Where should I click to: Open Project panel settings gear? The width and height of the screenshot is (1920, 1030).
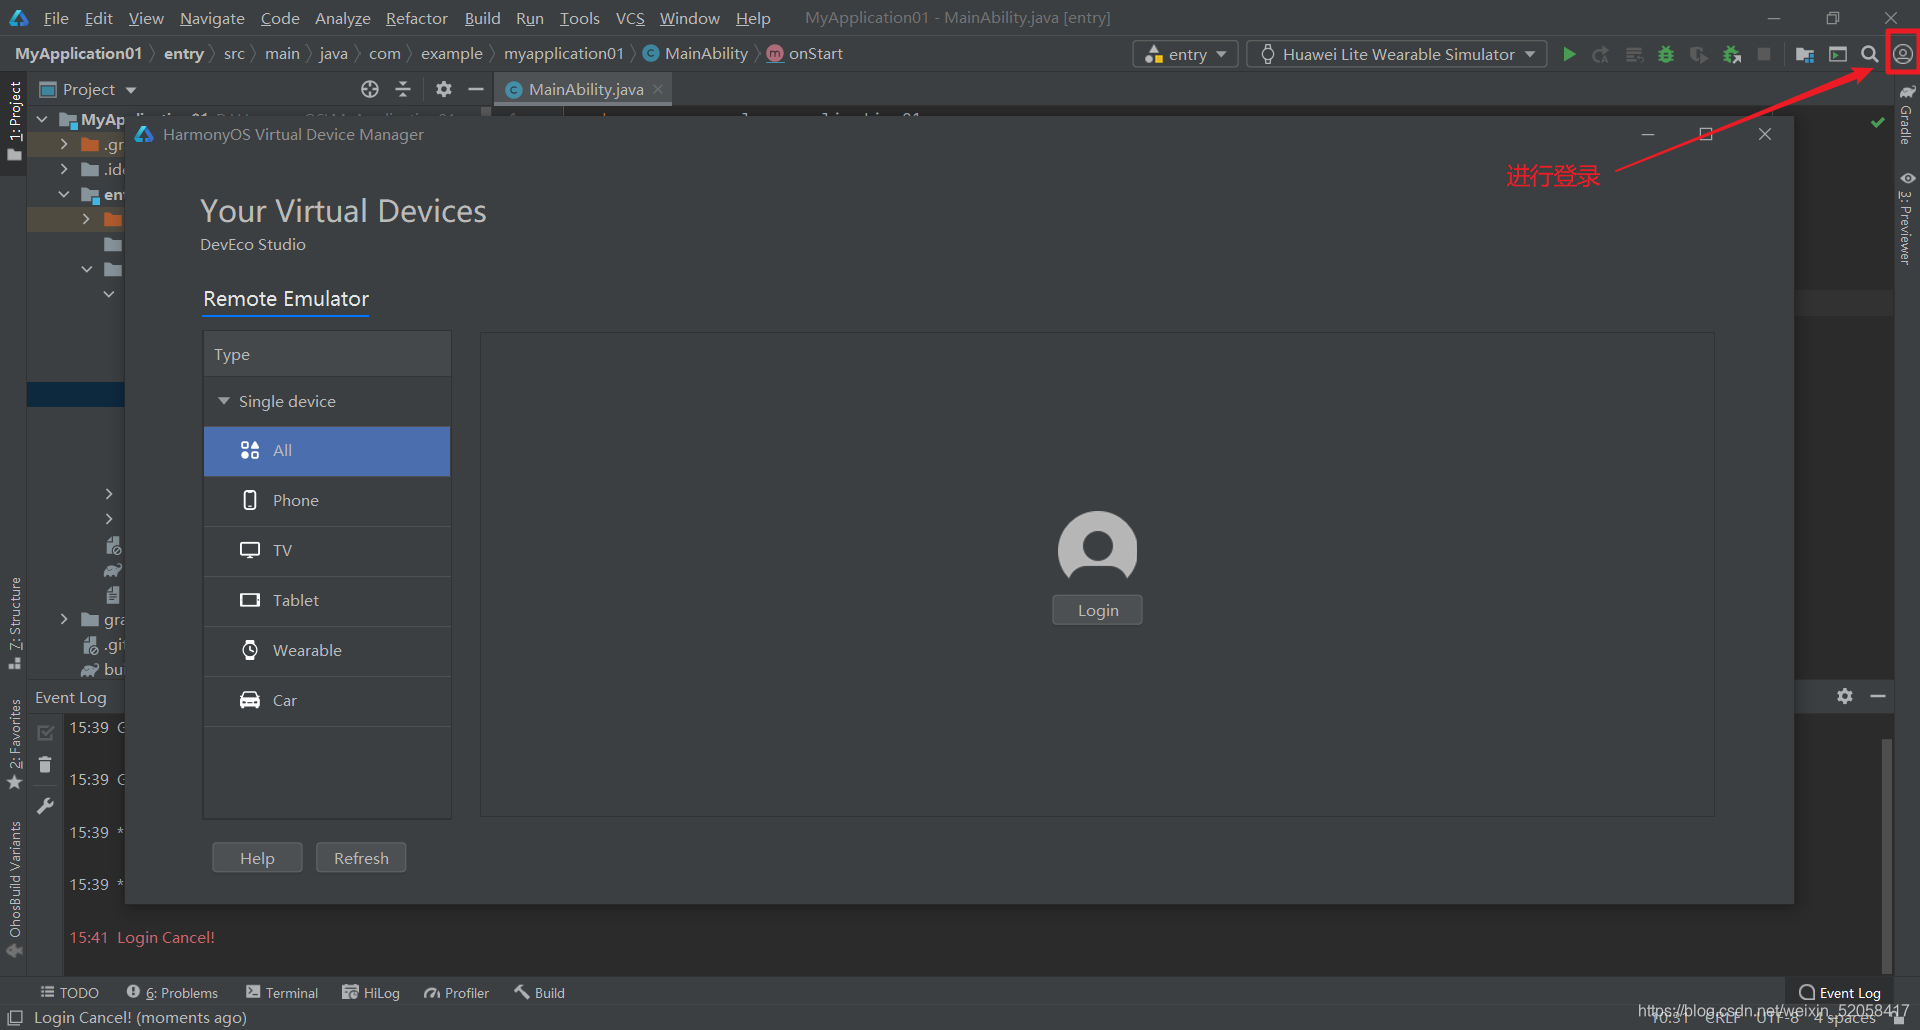click(x=444, y=89)
